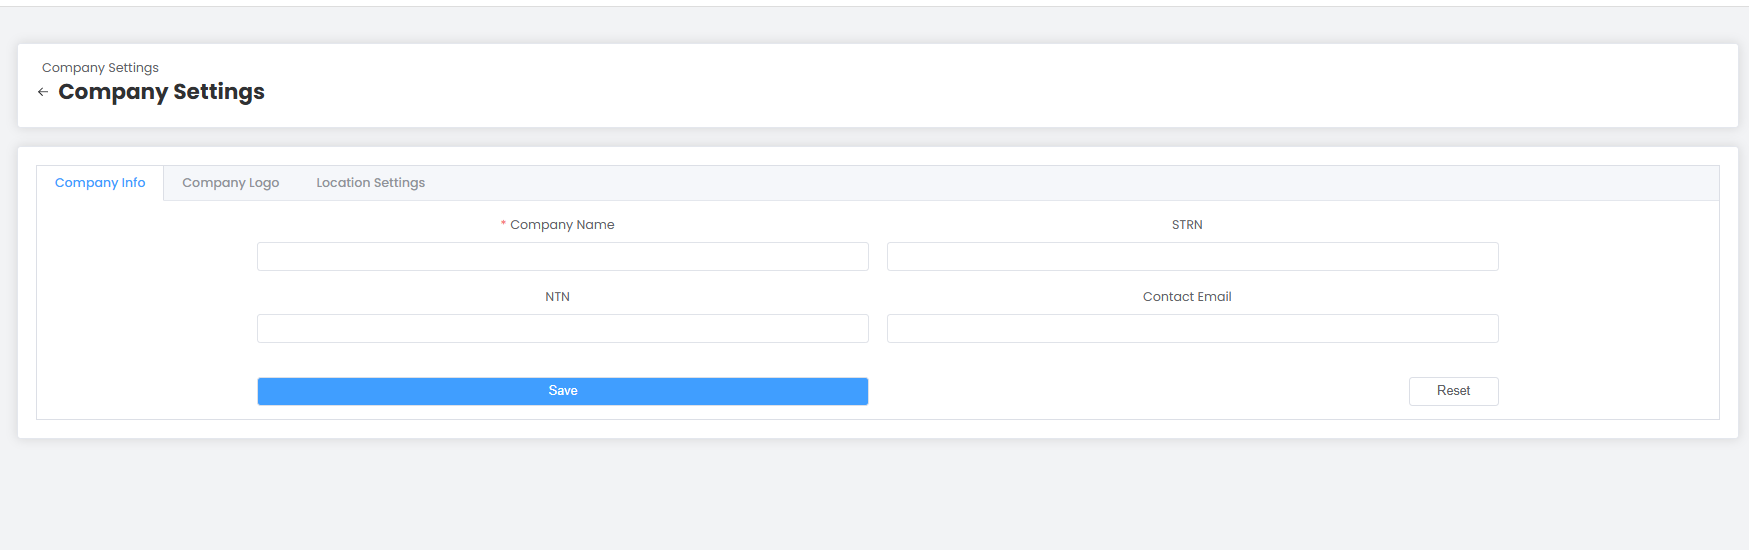This screenshot has height=550, width=1749.
Task: Click empty tab strip area after Location Settings
Action: [1000, 183]
